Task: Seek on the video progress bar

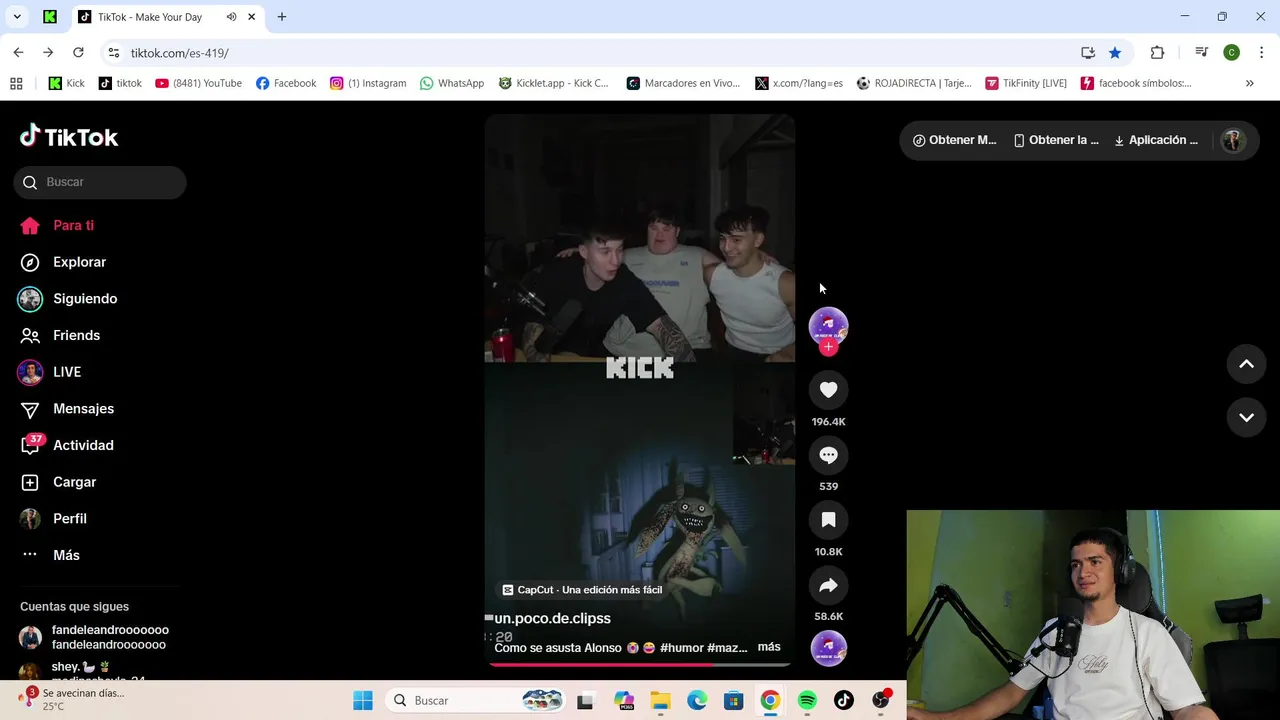Action: click(640, 664)
